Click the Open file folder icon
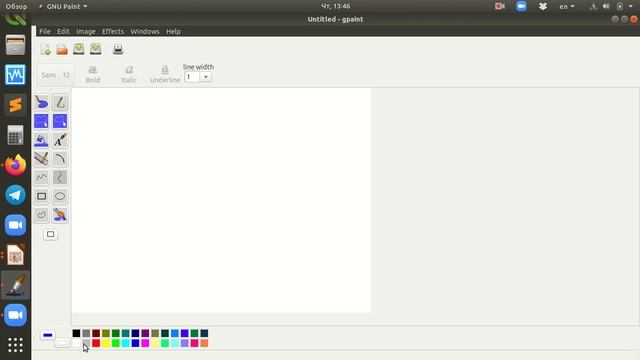Image resolution: width=640 pixels, height=360 pixels. click(62, 49)
